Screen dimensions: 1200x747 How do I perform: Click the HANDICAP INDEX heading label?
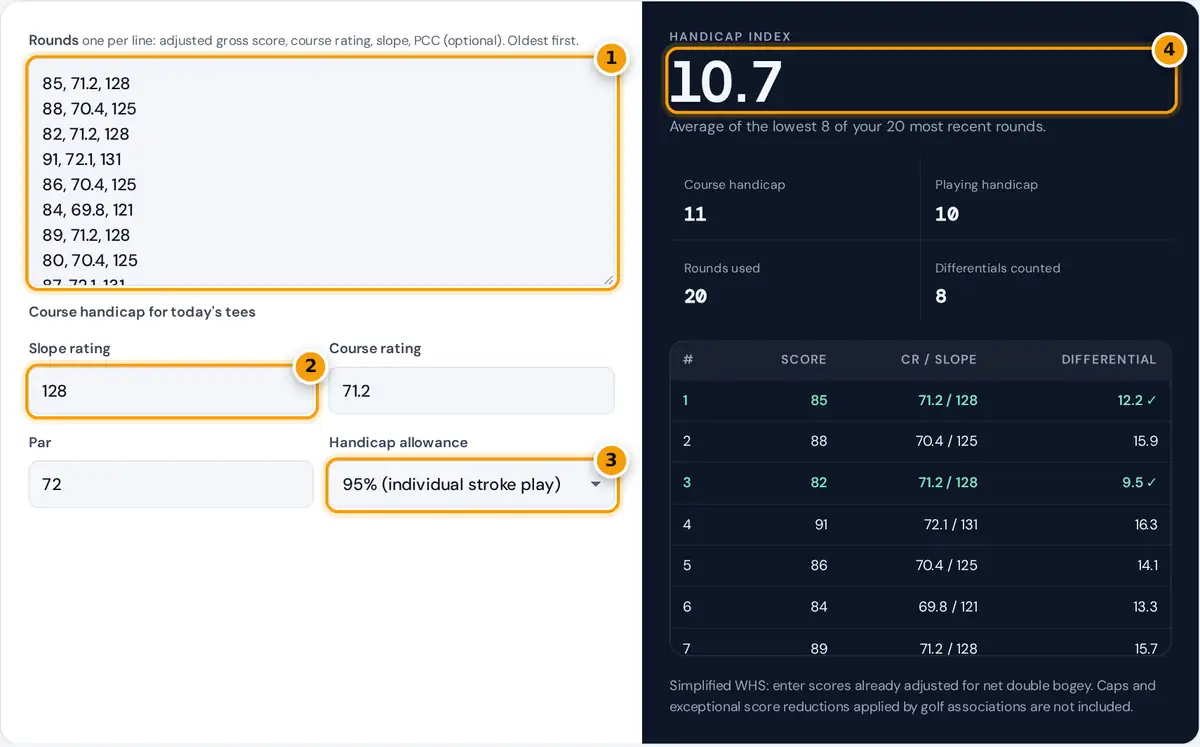[730, 37]
